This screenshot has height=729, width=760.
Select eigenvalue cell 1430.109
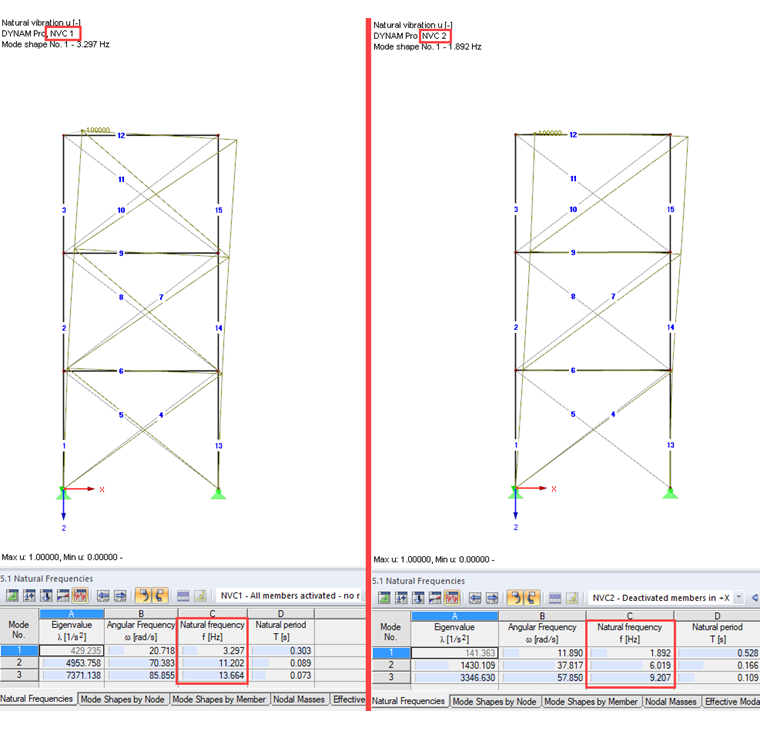(x=455, y=665)
